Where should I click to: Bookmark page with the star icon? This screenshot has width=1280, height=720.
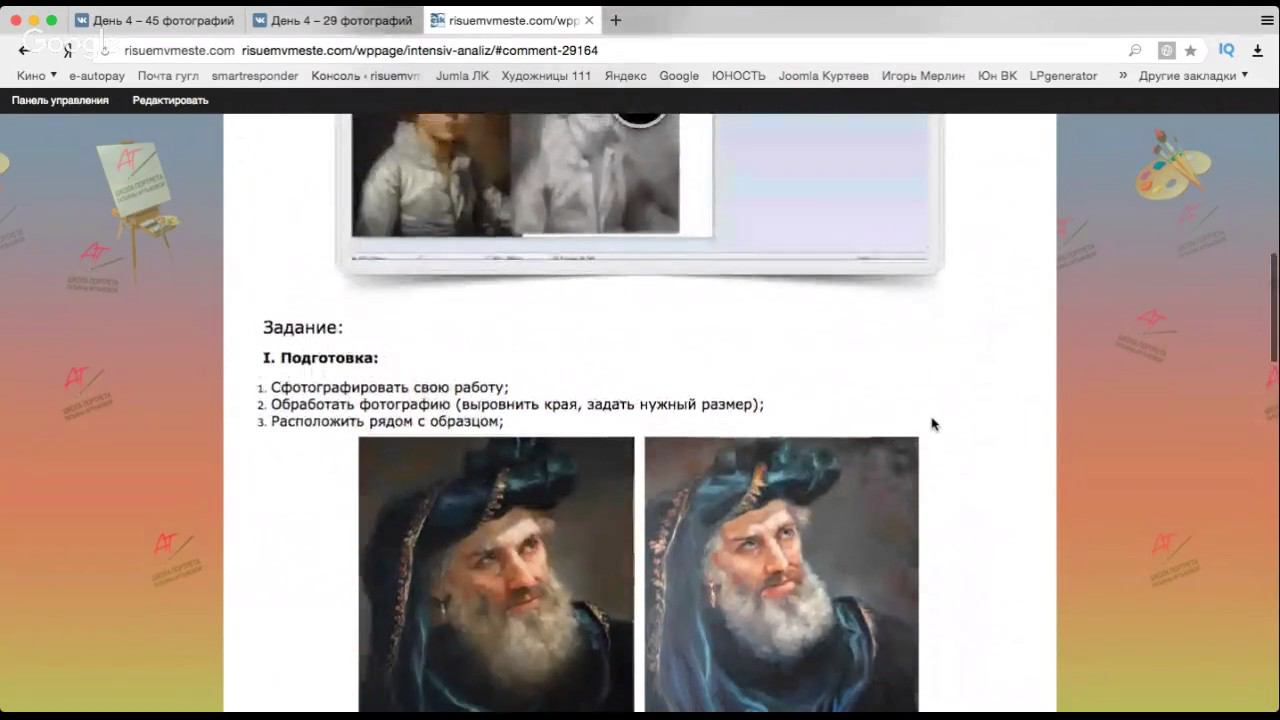pyautogui.click(x=1190, y=50)
